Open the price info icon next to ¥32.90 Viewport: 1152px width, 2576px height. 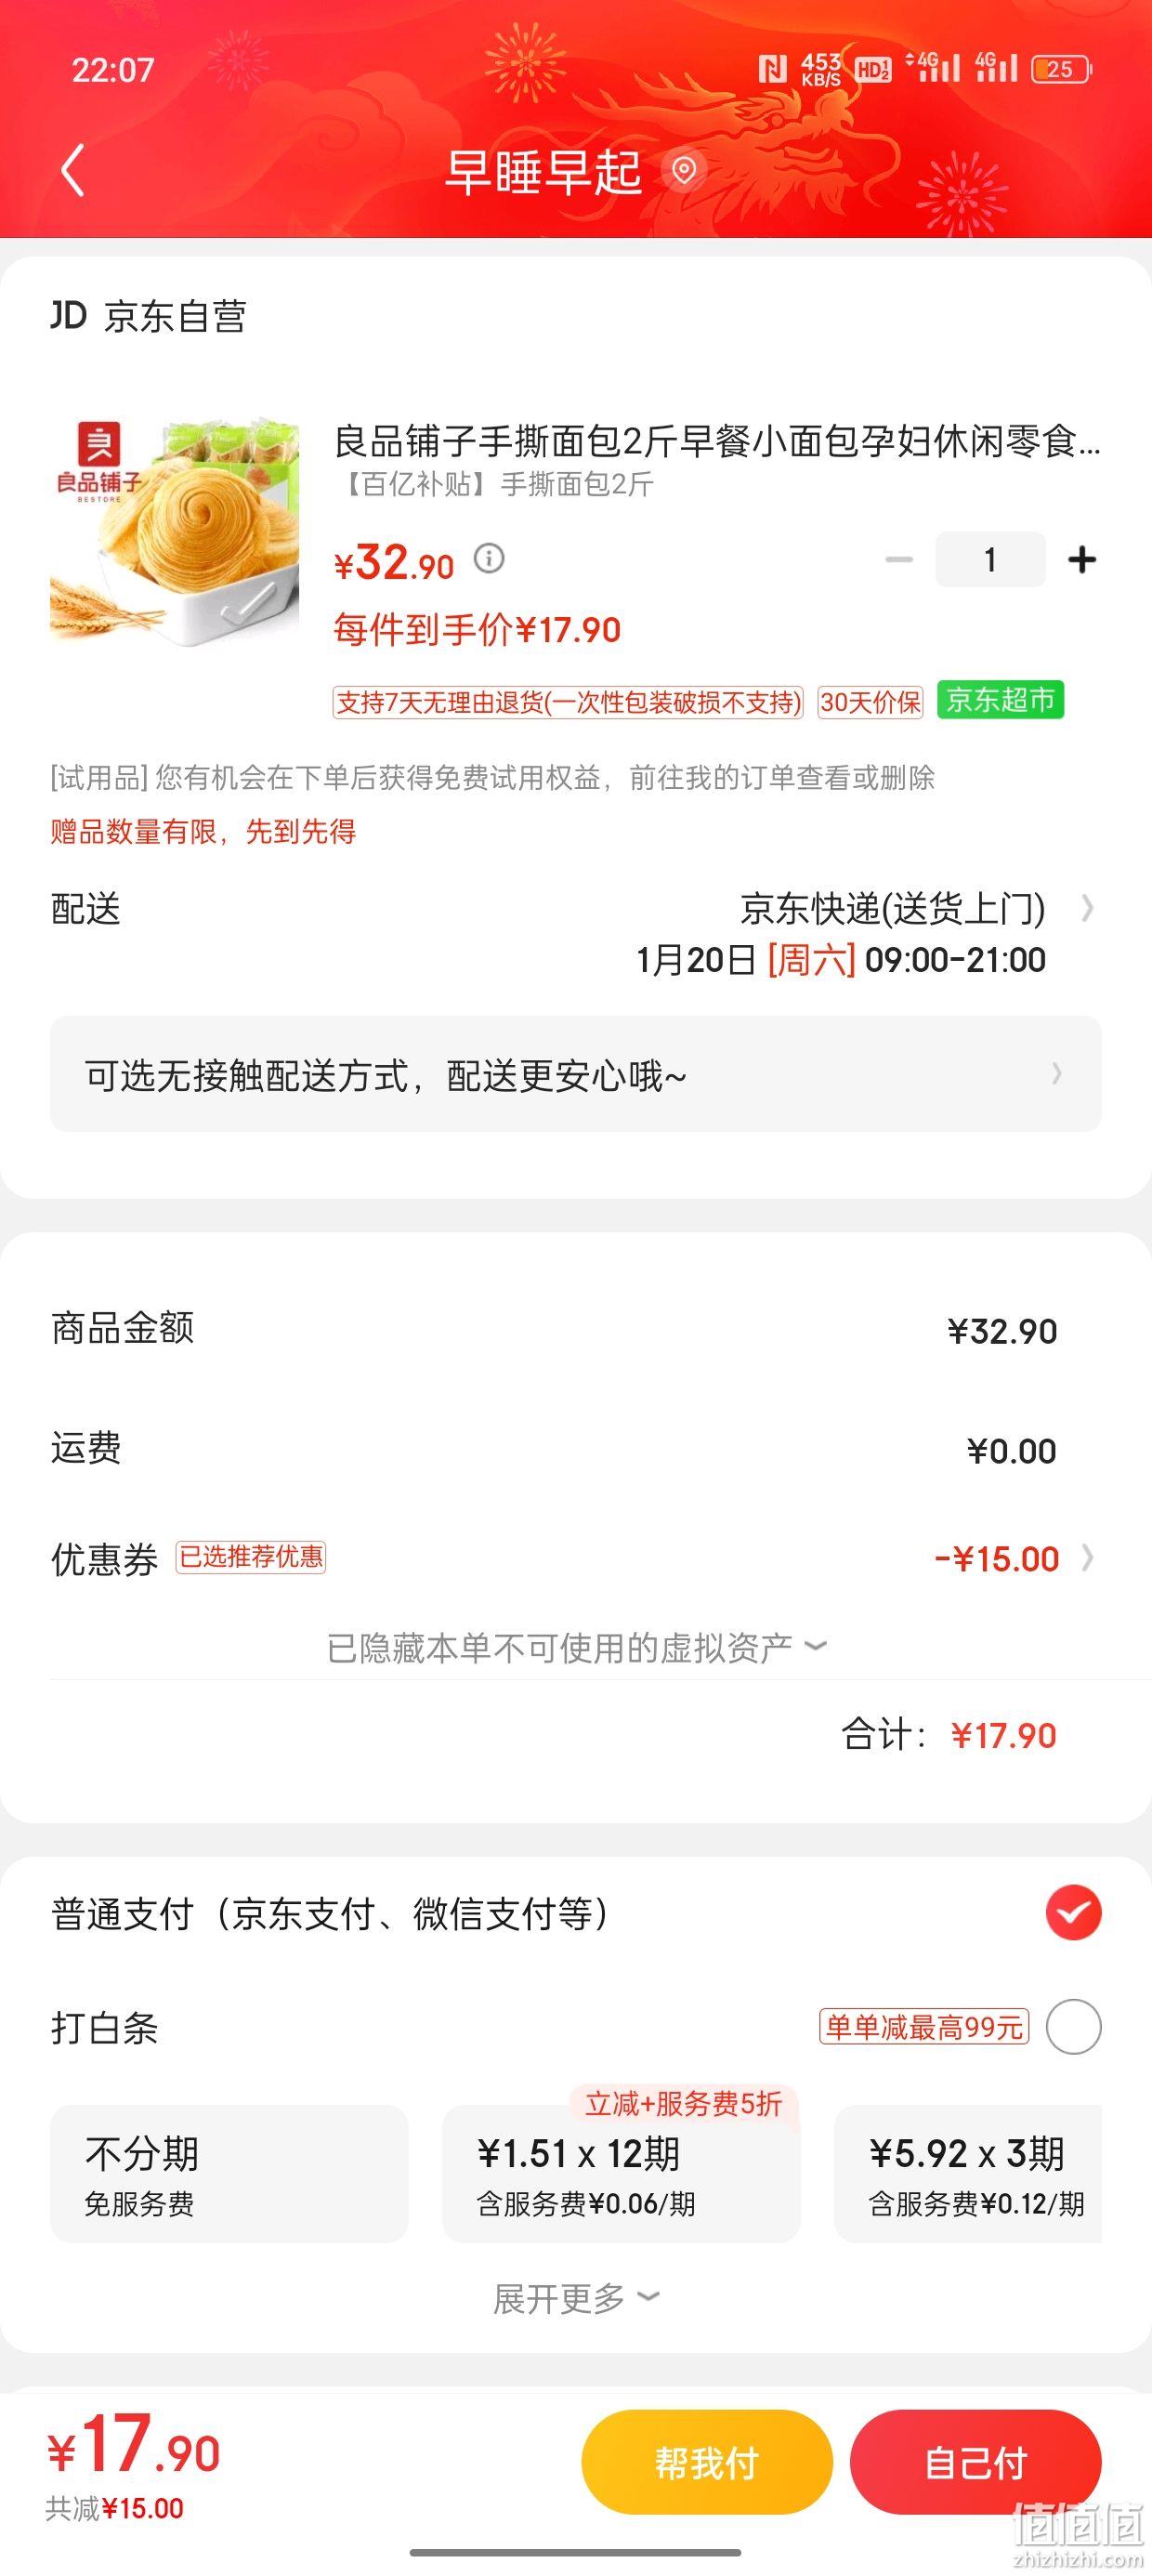pyautogui.click(x=489, y=558)
